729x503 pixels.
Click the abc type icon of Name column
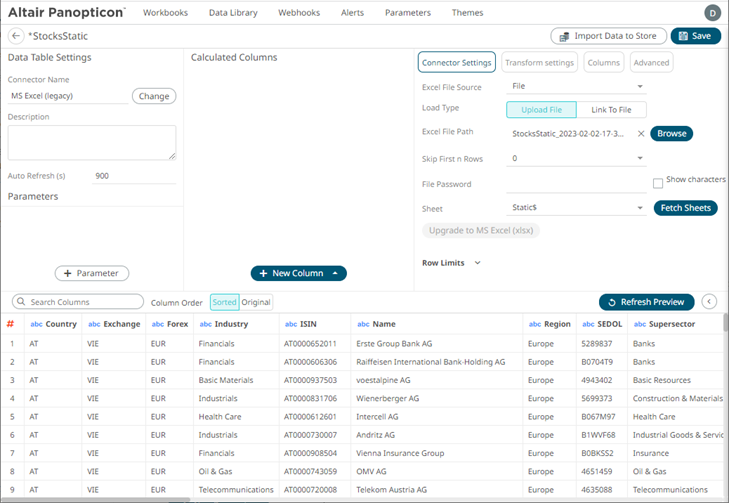coord(363,324)
